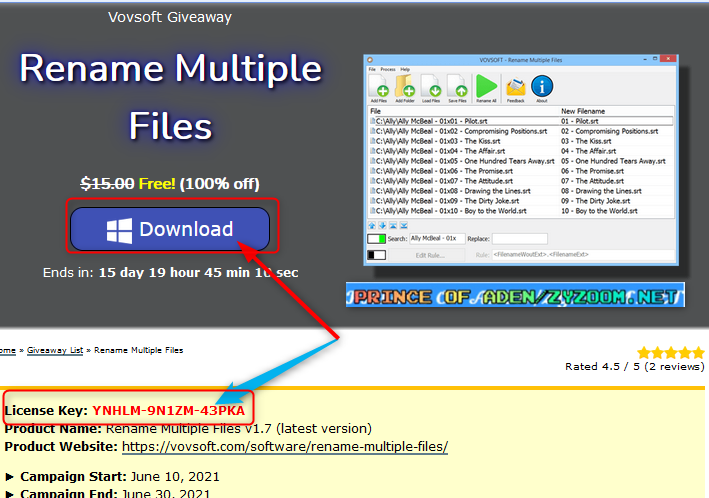This screenshot has width=709, height=498.
Task: Expand the Campaign End triangle marker
Action: coord(9,494)
